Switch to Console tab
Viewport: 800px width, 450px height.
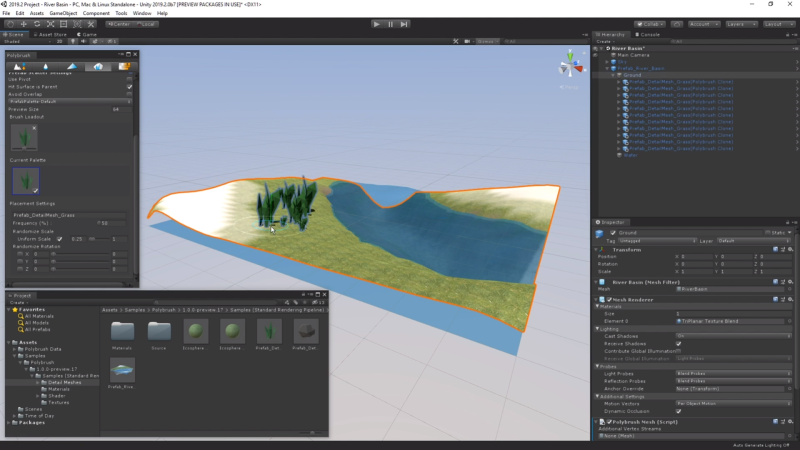point(647,35)
